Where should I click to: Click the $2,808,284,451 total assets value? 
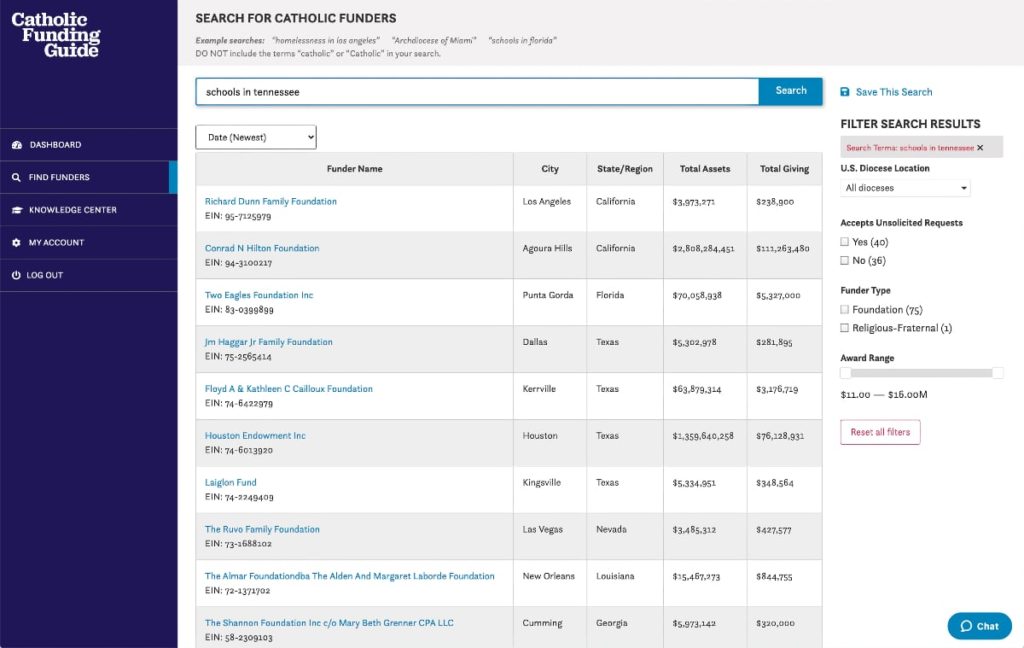[703, 249]
